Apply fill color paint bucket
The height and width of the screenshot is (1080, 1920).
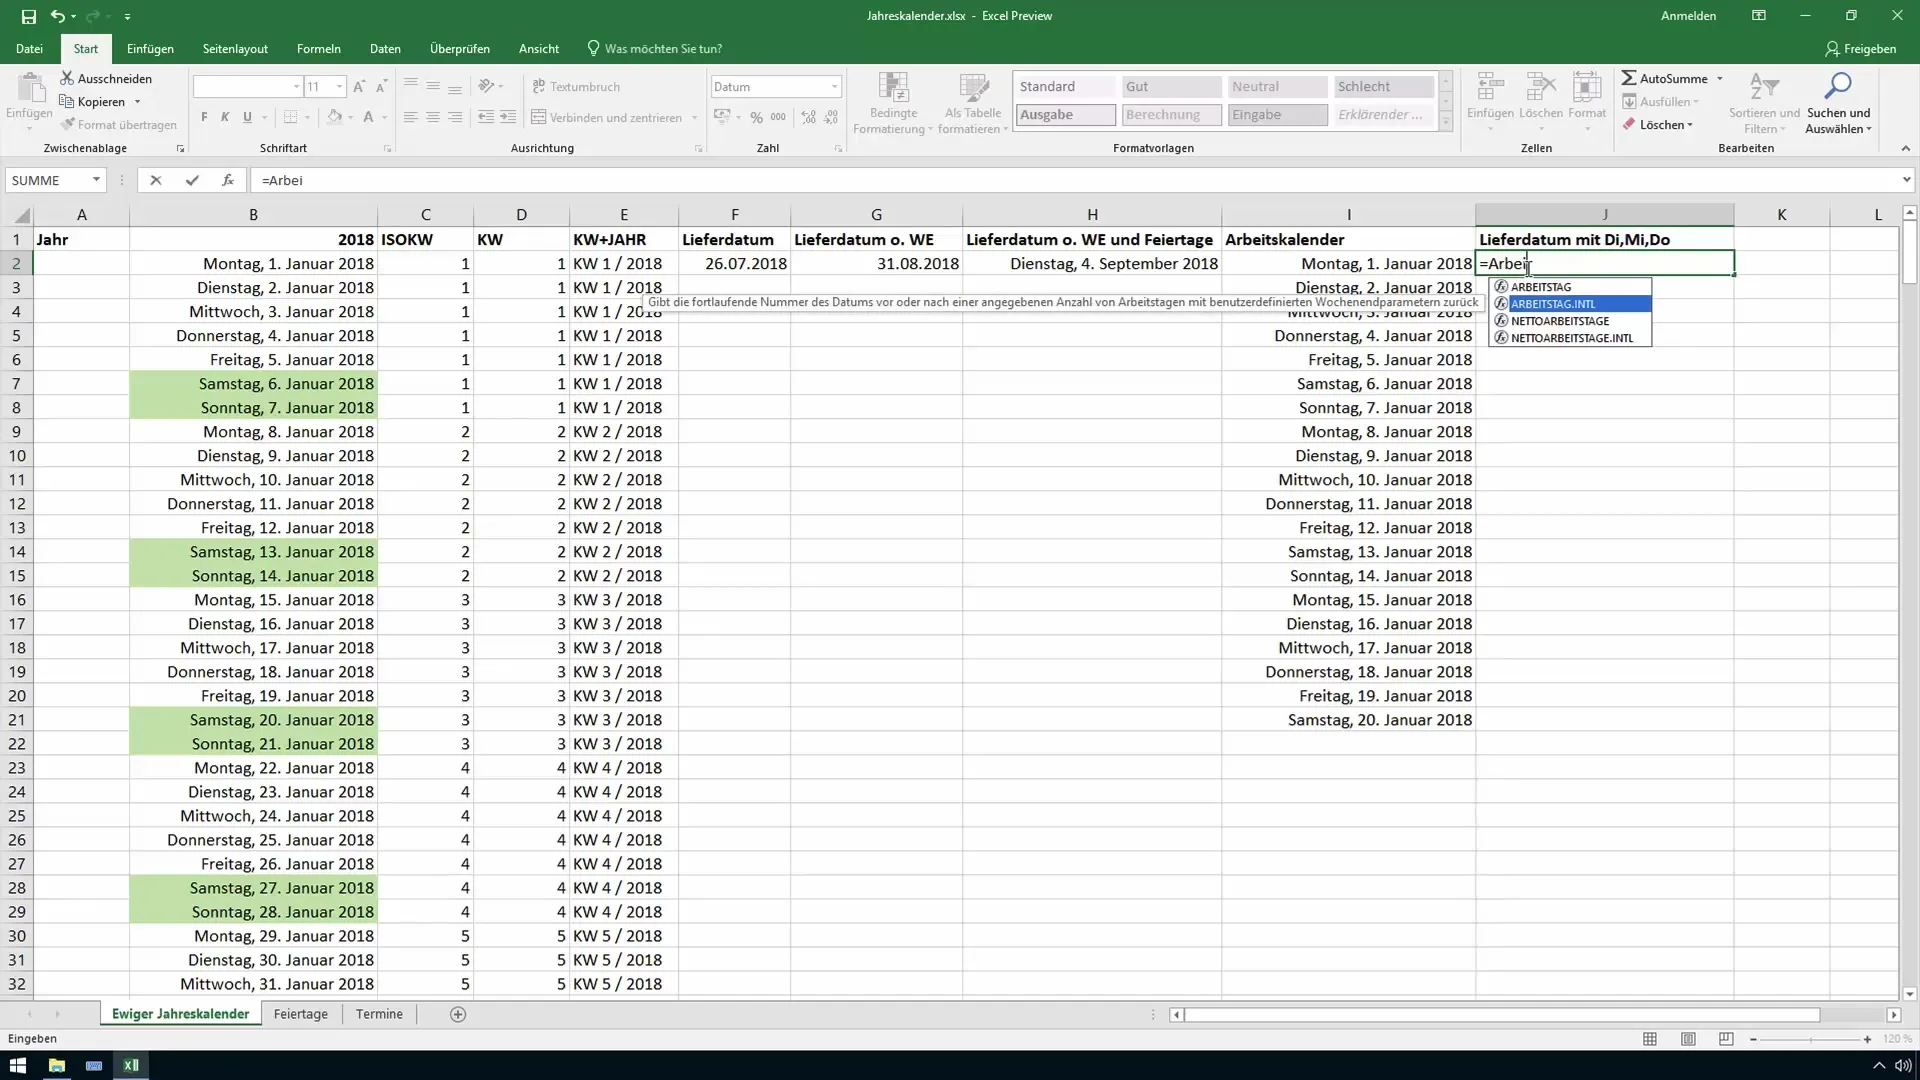pyautogui.click(x=334, y=117)
